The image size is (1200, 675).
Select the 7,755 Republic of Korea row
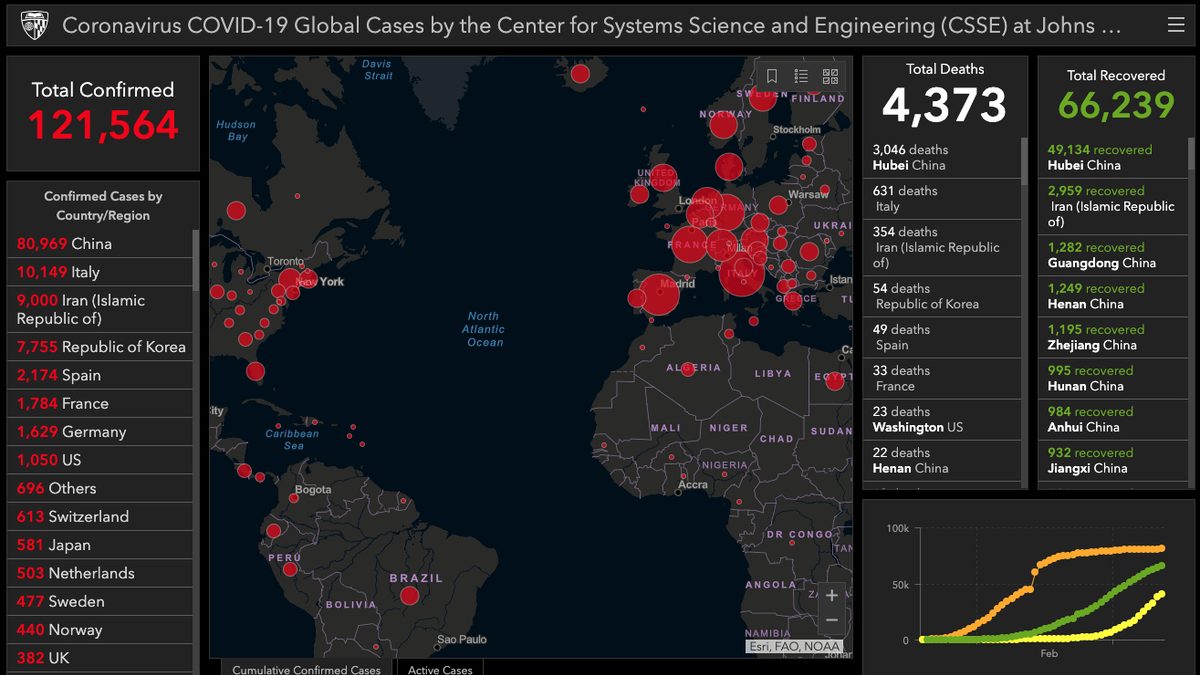(100, 347)
